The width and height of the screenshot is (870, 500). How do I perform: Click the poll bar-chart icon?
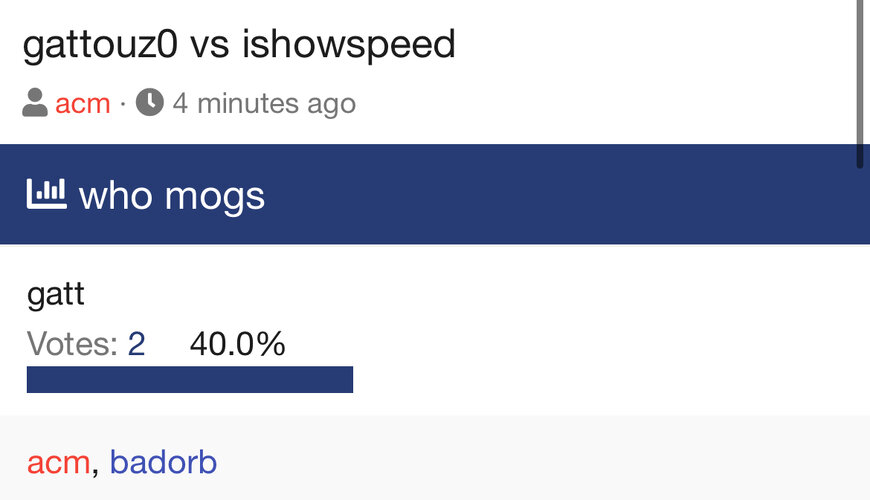click(46, 194)
